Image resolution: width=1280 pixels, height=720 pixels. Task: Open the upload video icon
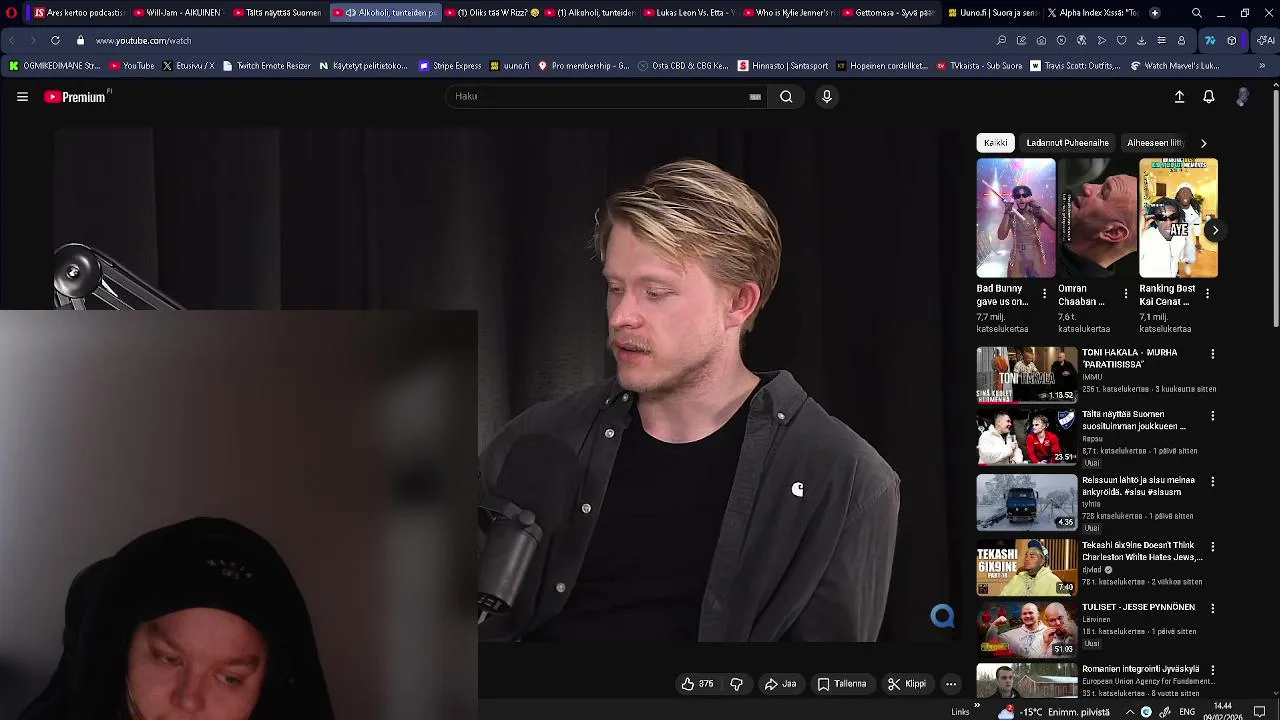tap(1179, 97)
